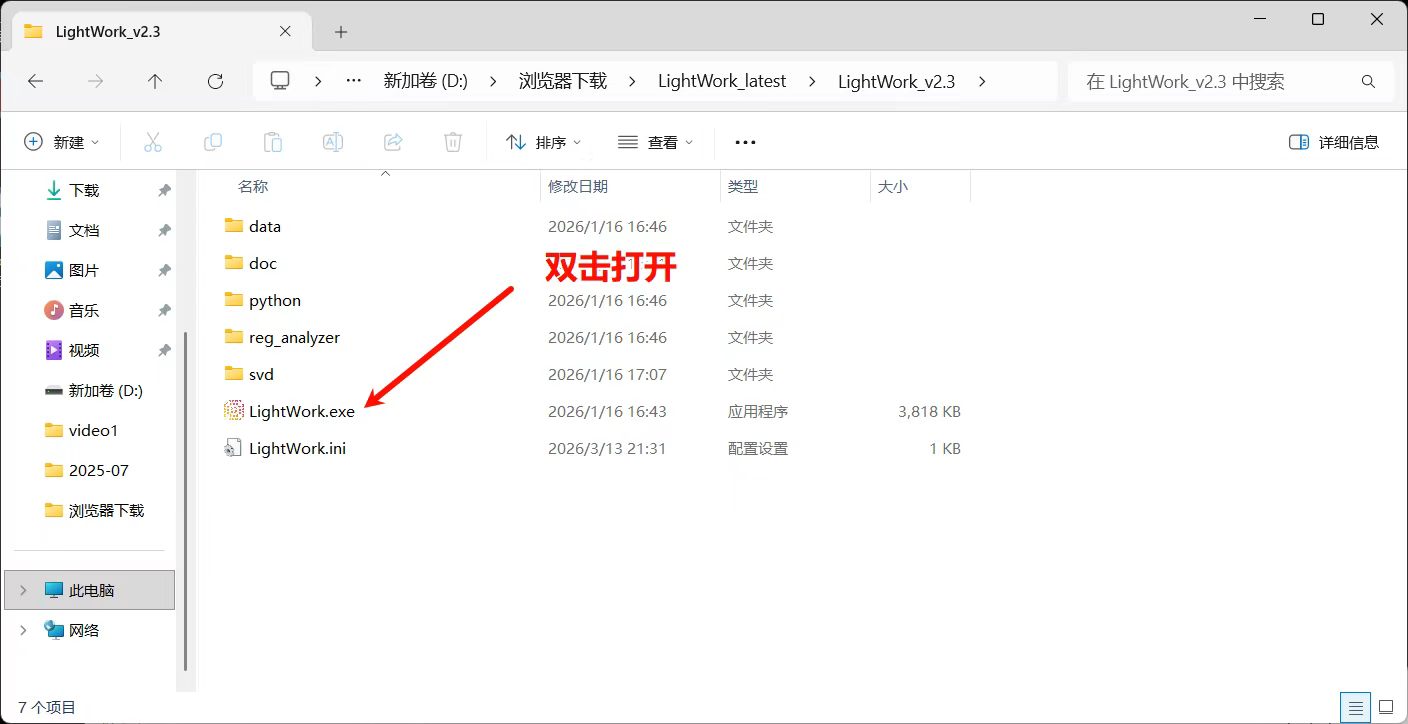
Task: Go up one directory level
Action: coord(155,82)
